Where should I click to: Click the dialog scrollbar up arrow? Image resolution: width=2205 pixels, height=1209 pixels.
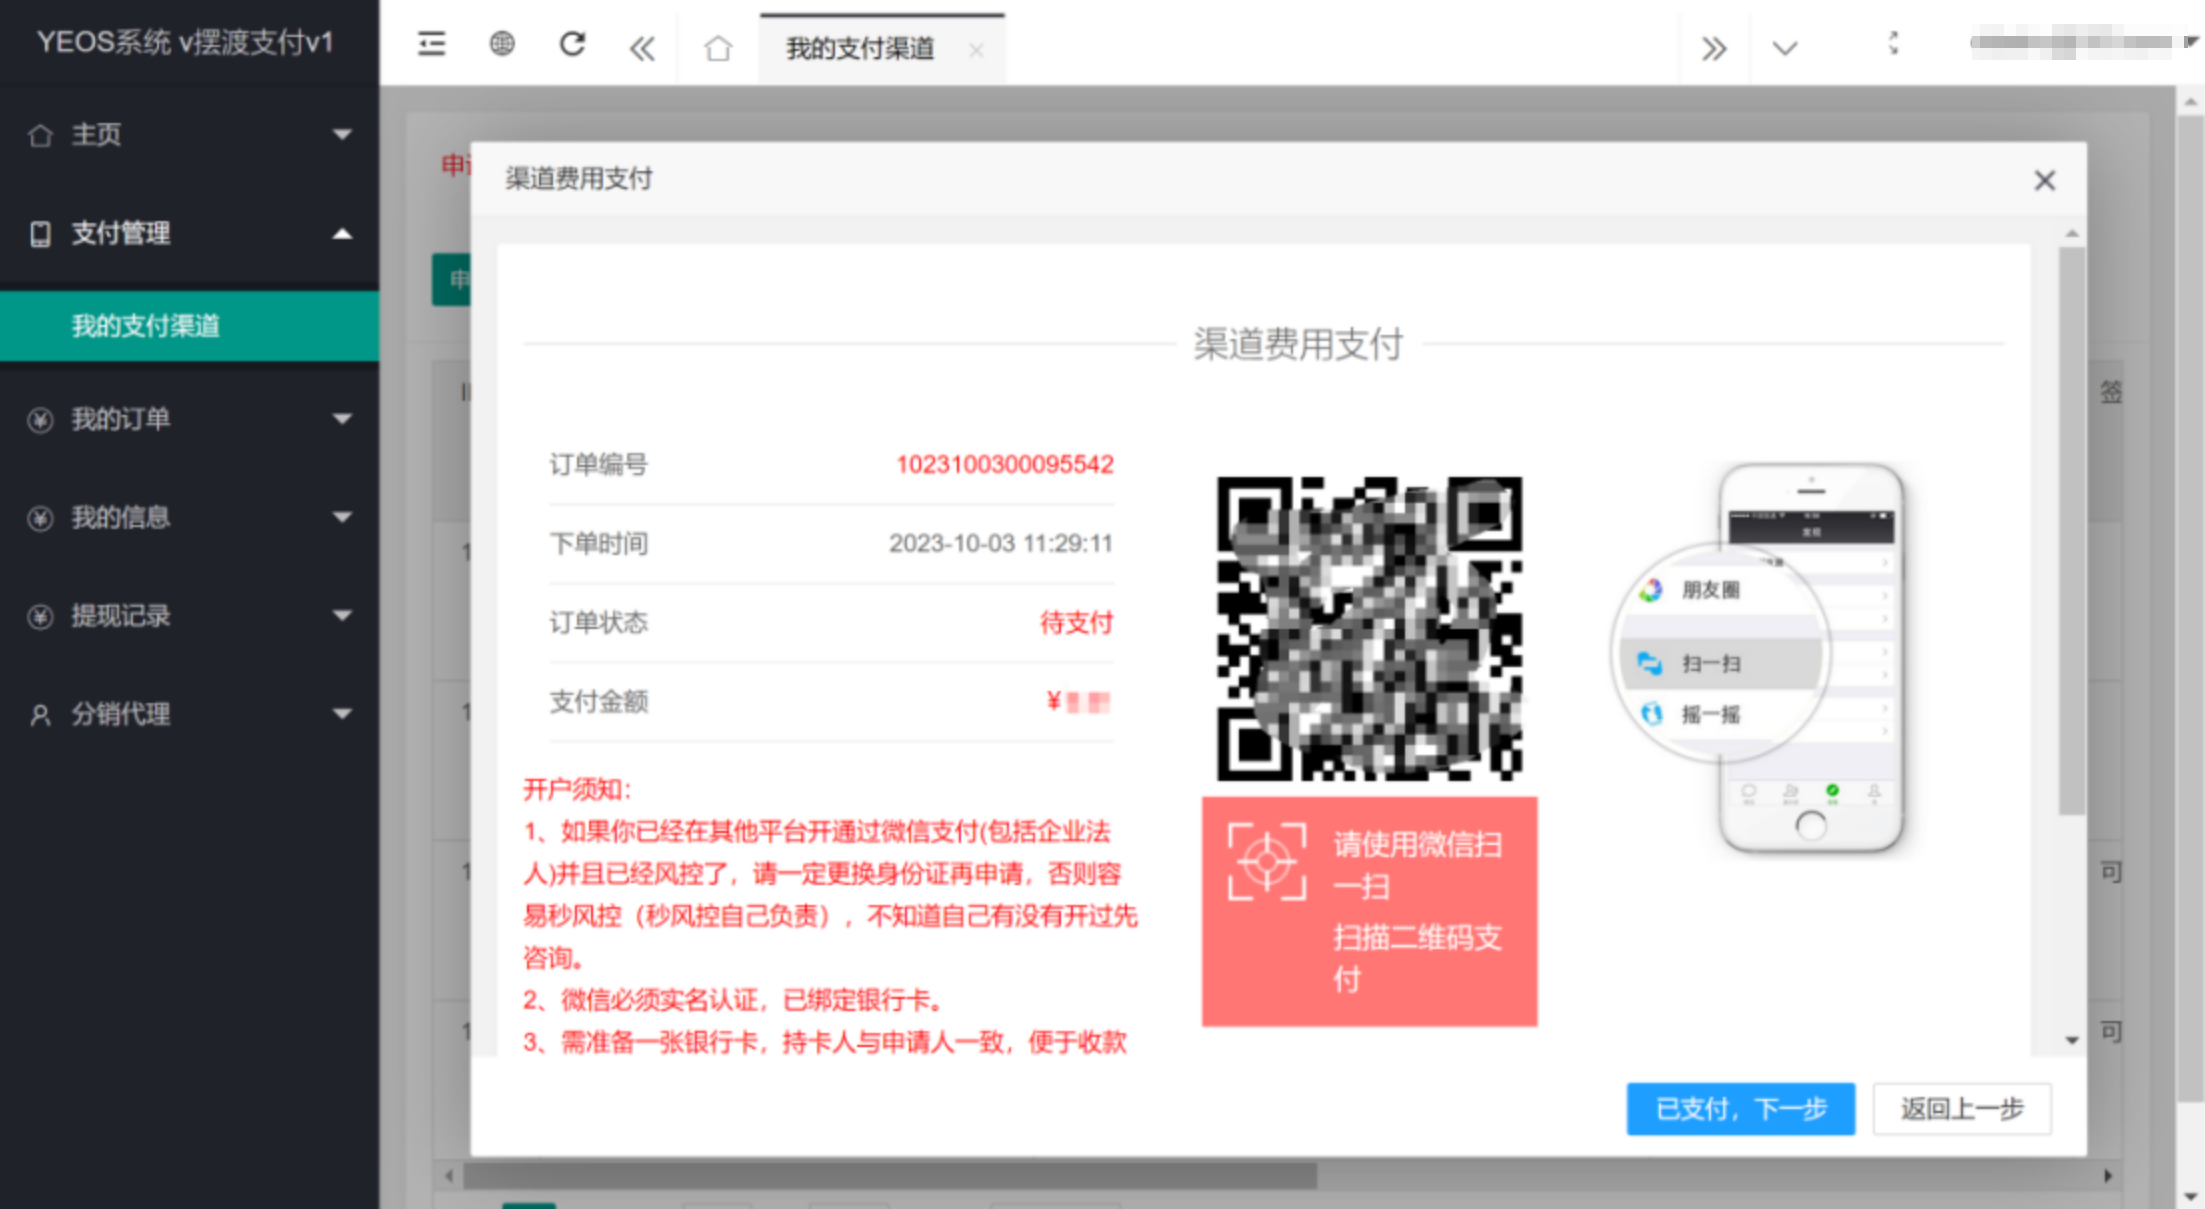2072,234
